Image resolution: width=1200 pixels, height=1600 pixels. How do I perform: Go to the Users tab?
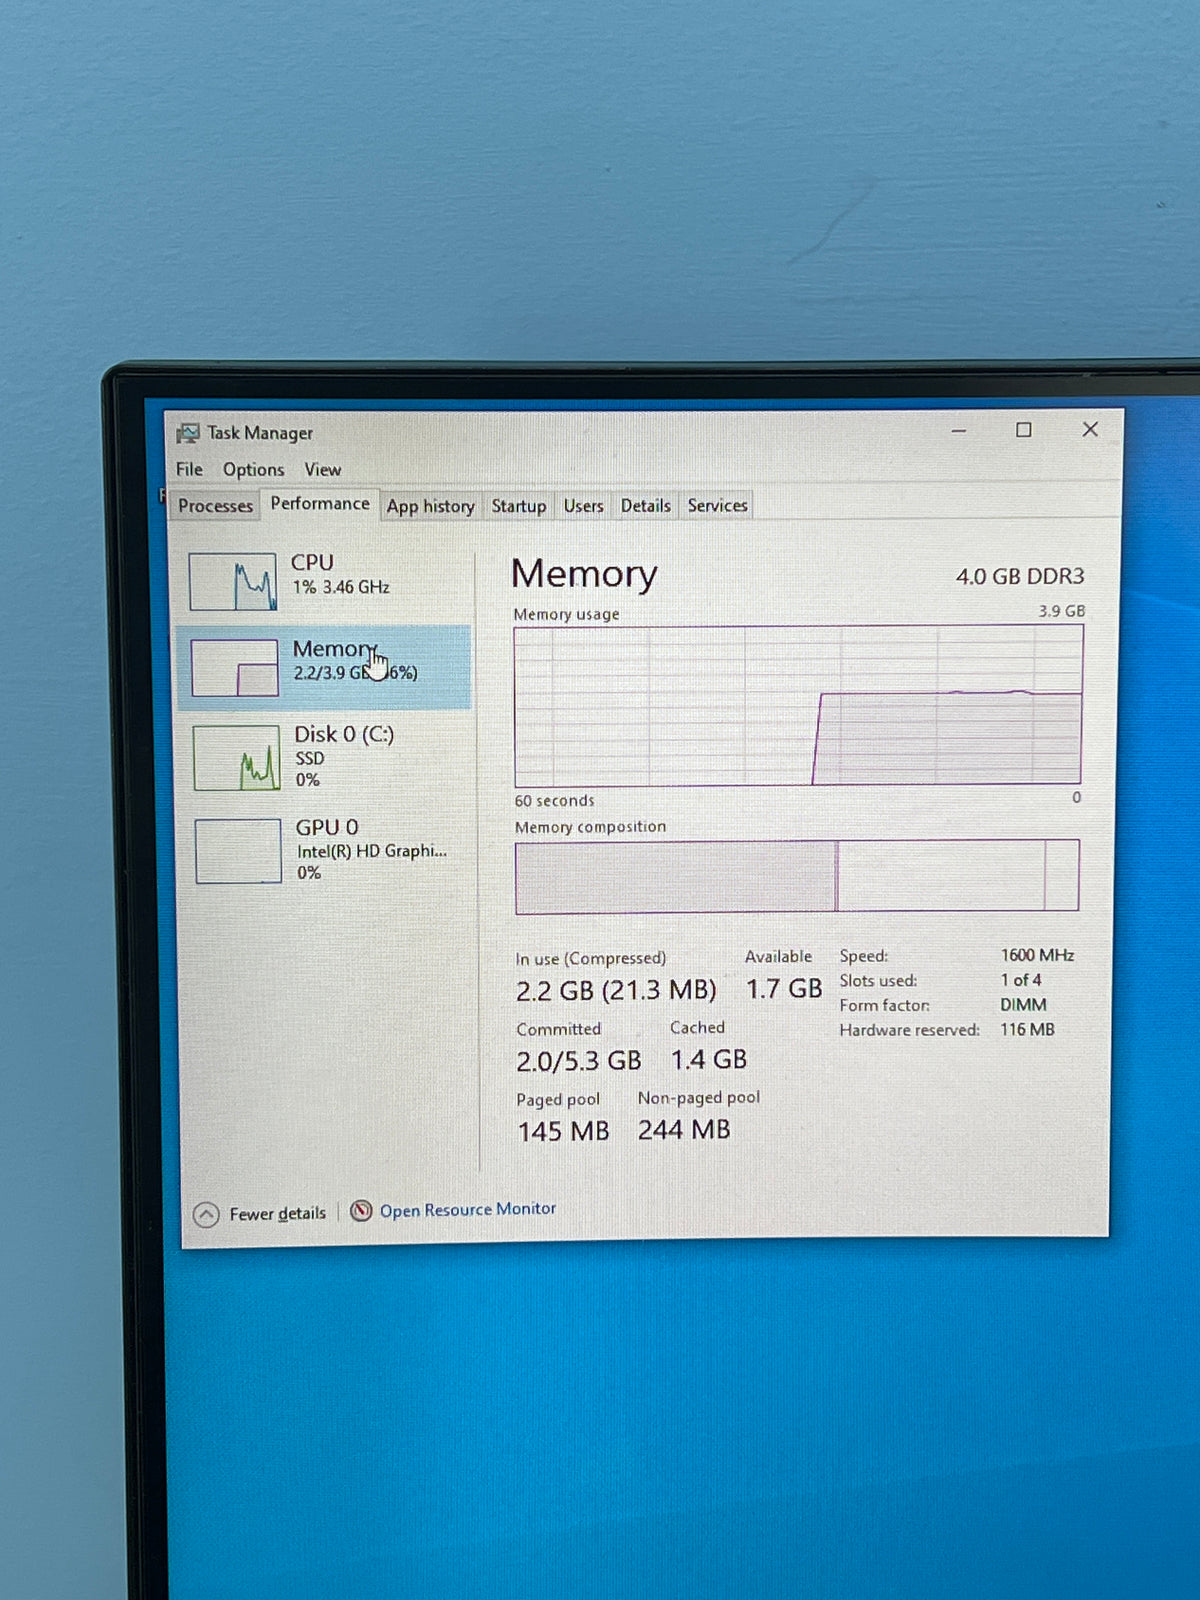(x=583, y=506)
